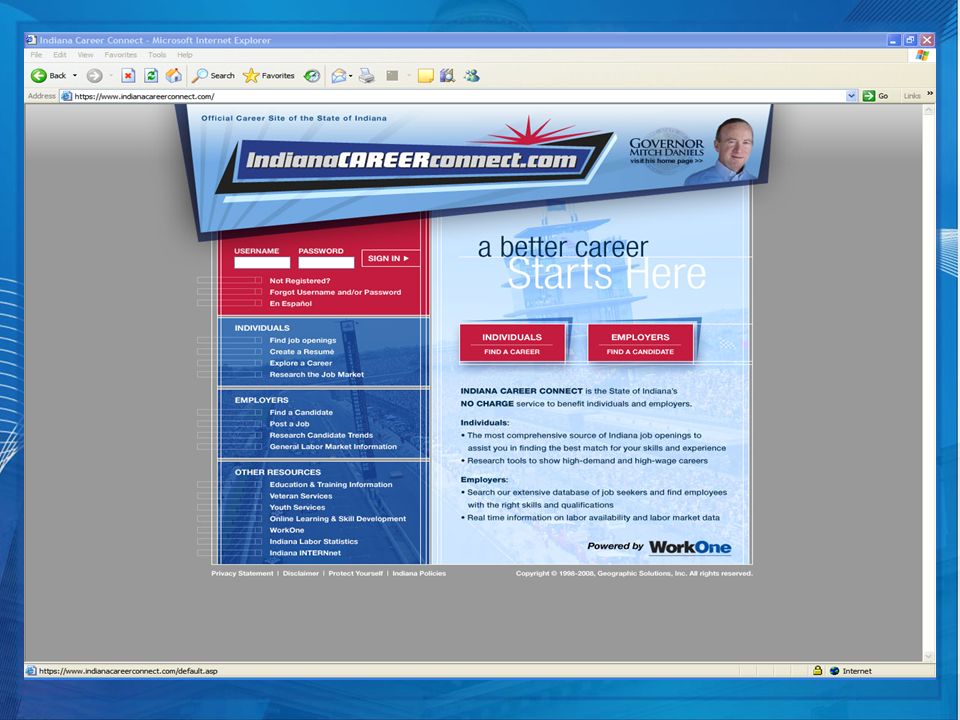960x720 pixels.
Task: Open Find job openings link
Action: pyautogui.click(x=303, y=340)
